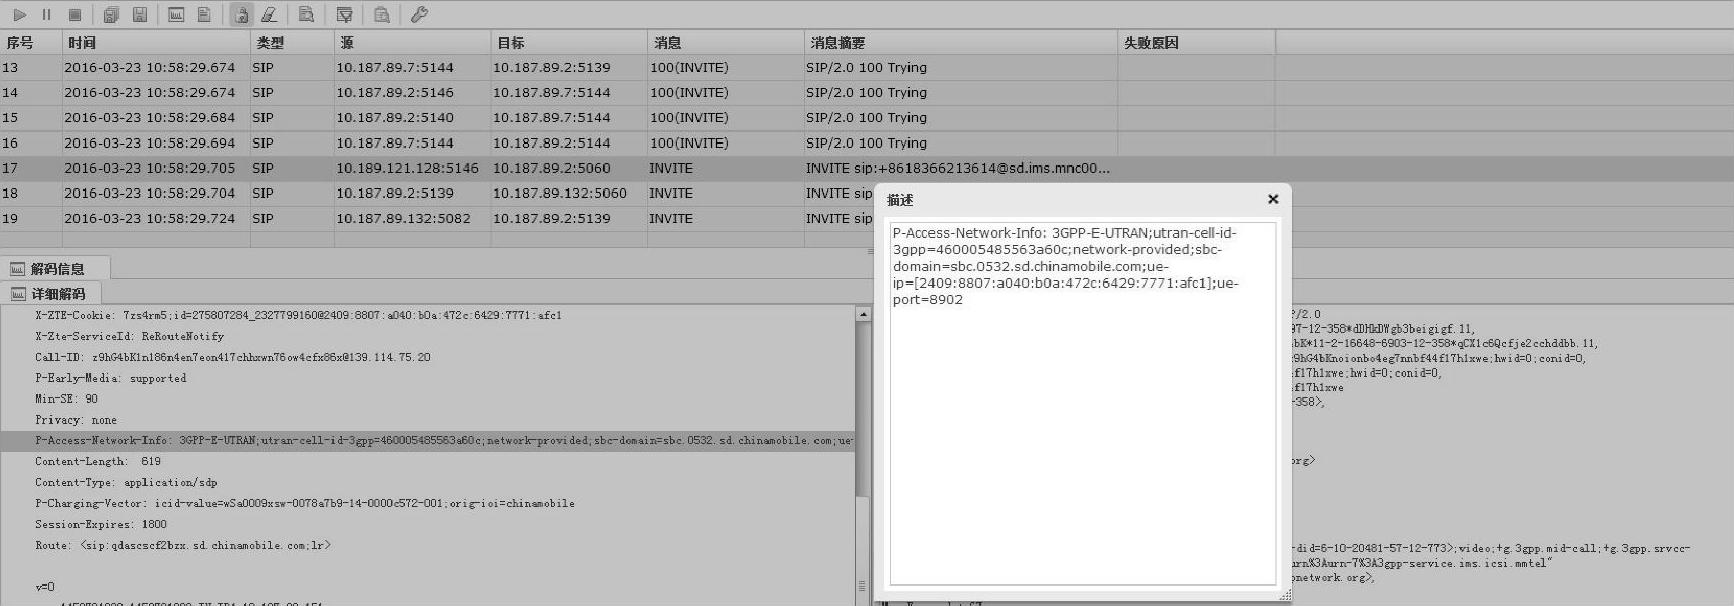The height and width of the screenshot is (606, 1734).
Task: Sort by the 类型 column header
Action: (292, 43)
